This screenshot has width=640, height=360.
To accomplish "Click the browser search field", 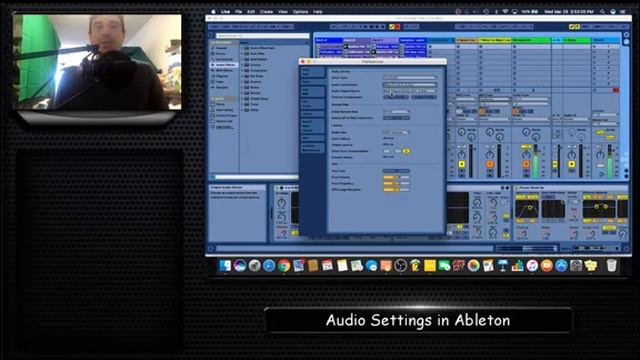I will (x=262, y=36).
